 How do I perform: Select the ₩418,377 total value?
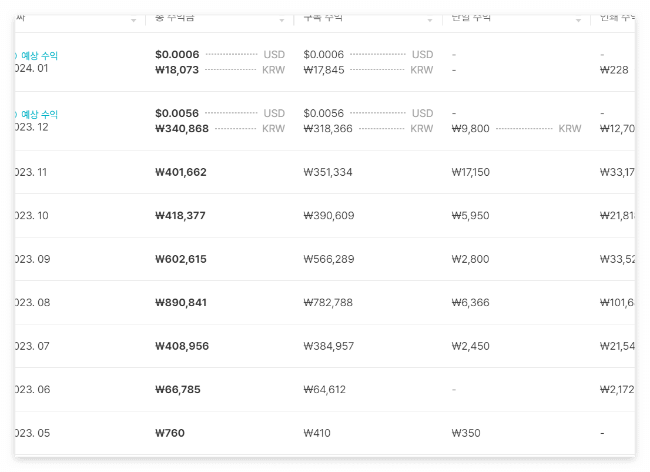click(x=180, y=215)
